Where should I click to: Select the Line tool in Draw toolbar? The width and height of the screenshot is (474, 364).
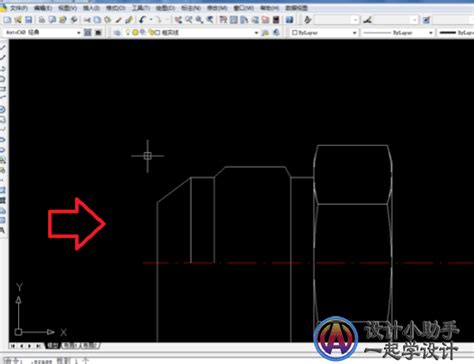pos(3,47)
